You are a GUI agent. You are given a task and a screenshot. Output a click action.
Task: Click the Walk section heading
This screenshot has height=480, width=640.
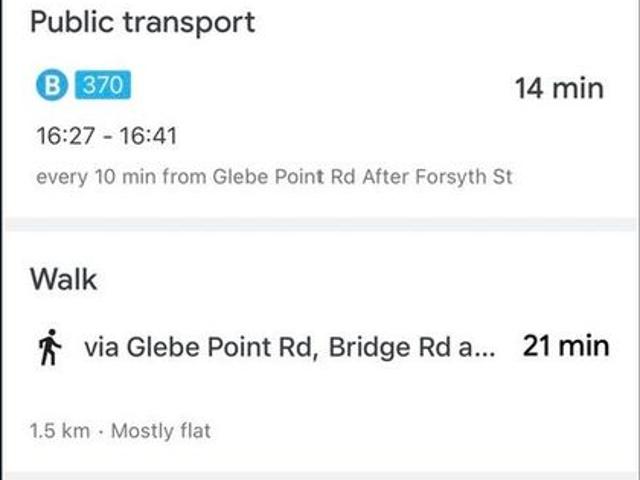[x=64, y=279]
